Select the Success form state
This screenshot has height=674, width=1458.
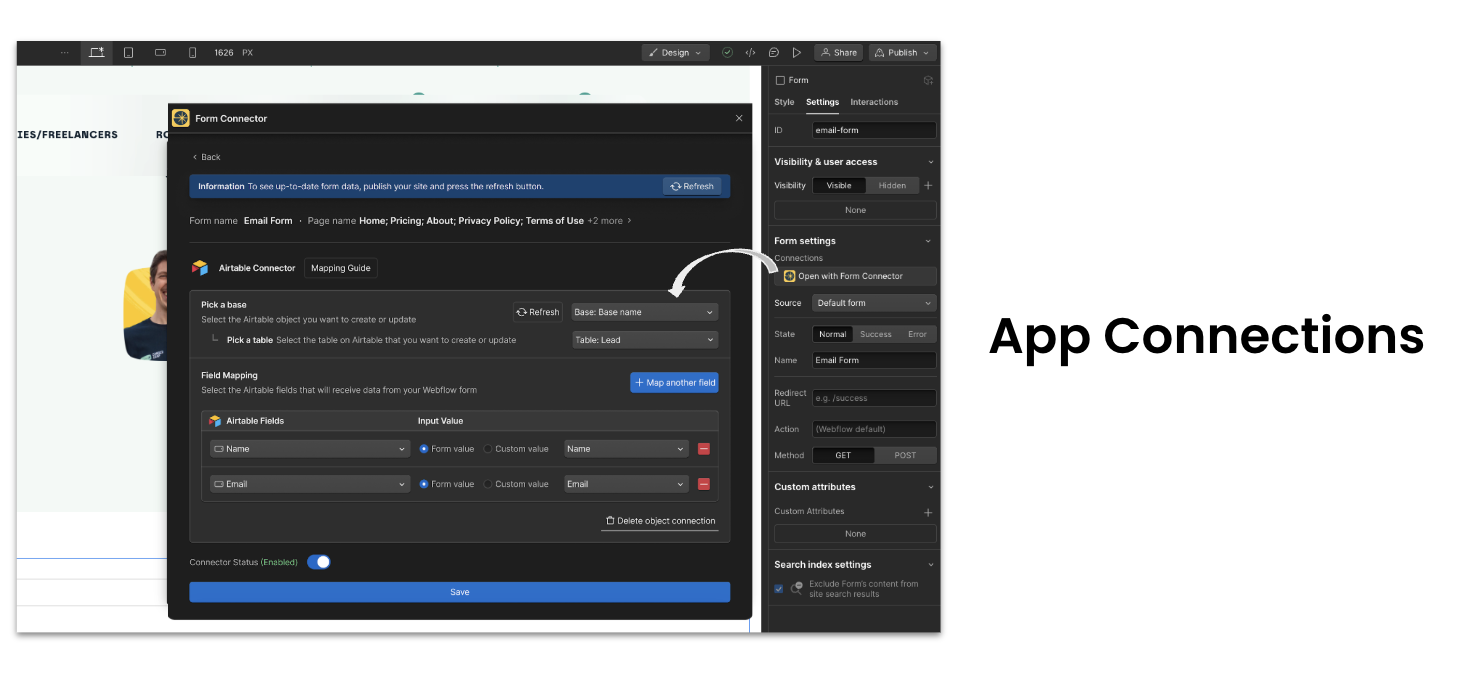(x=875, y=334)
